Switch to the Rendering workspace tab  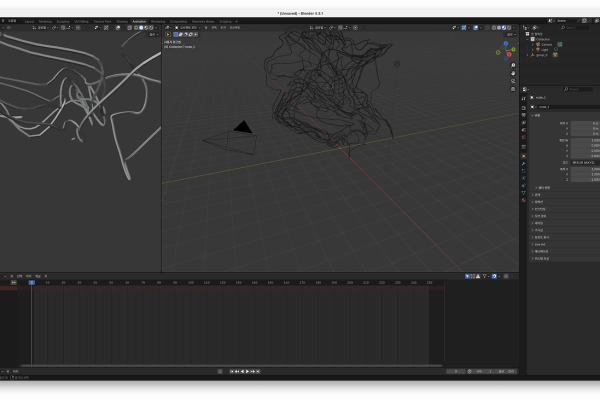pos(158,20)
